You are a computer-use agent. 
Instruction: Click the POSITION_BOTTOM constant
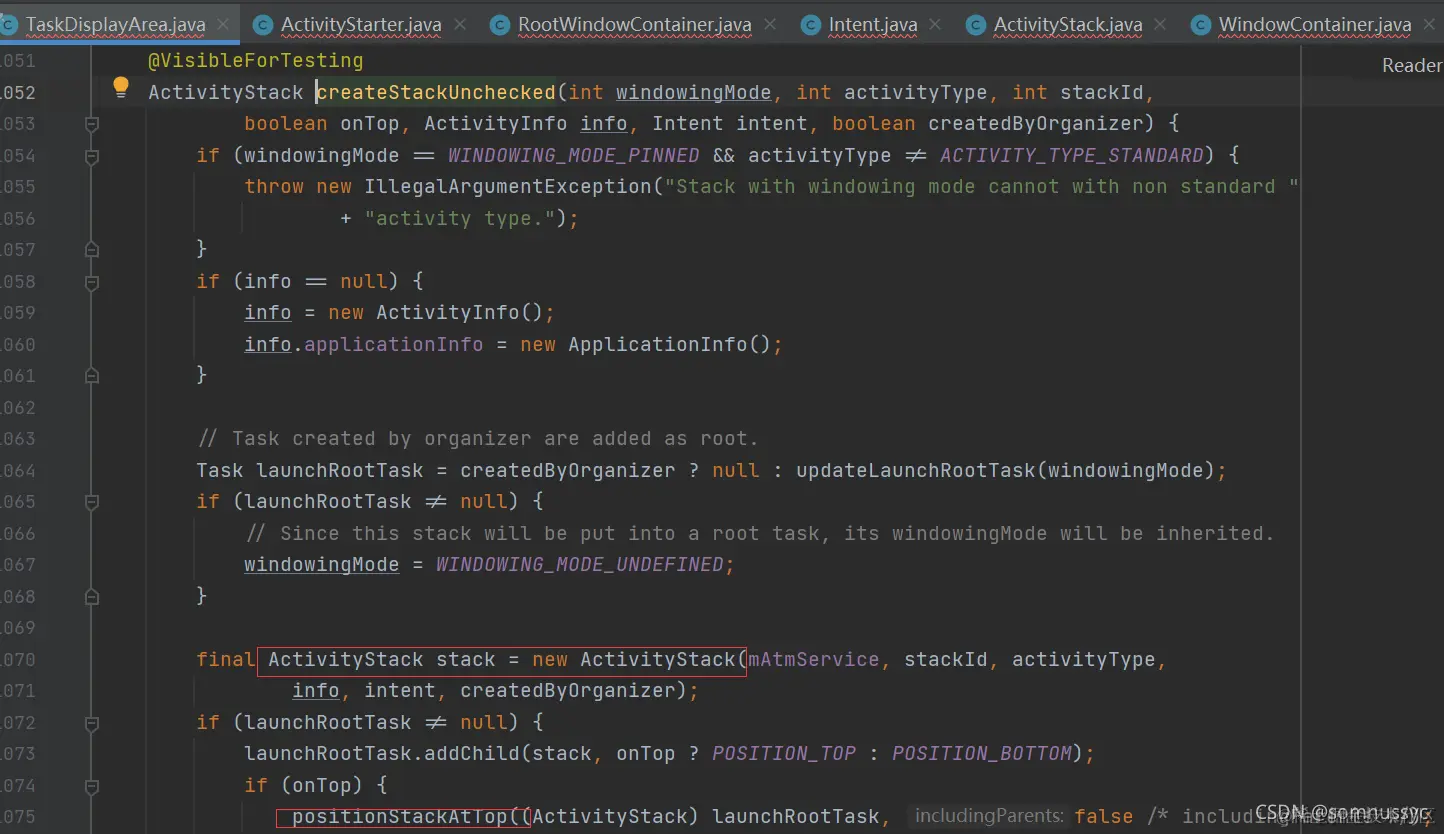point(982,753)
